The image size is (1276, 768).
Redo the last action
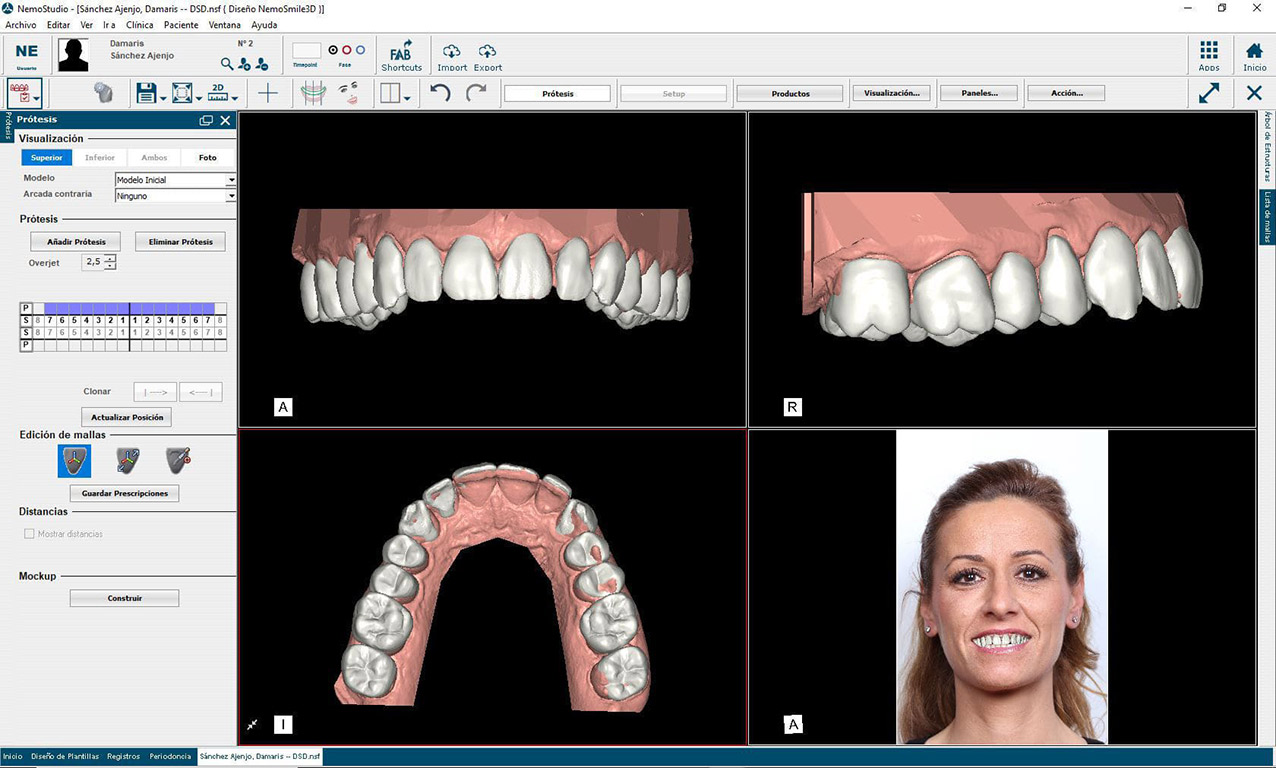click(x=476, y=93)
